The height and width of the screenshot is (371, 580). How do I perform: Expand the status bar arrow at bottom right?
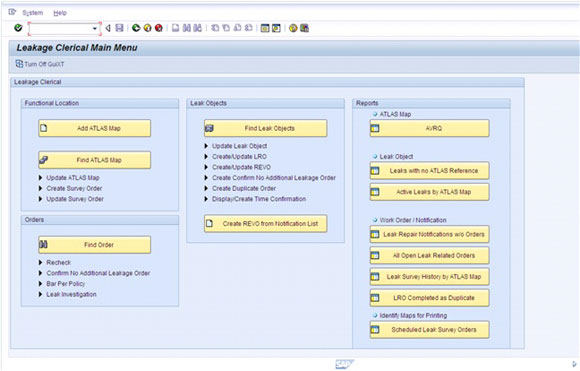(x=574, y=364)
